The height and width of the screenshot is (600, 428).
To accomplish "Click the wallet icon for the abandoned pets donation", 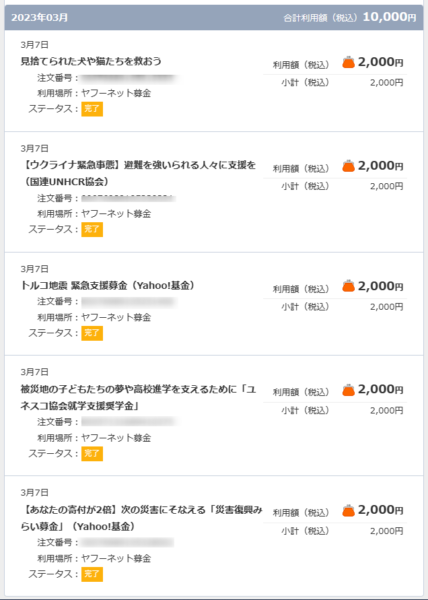I will [348, 62].
